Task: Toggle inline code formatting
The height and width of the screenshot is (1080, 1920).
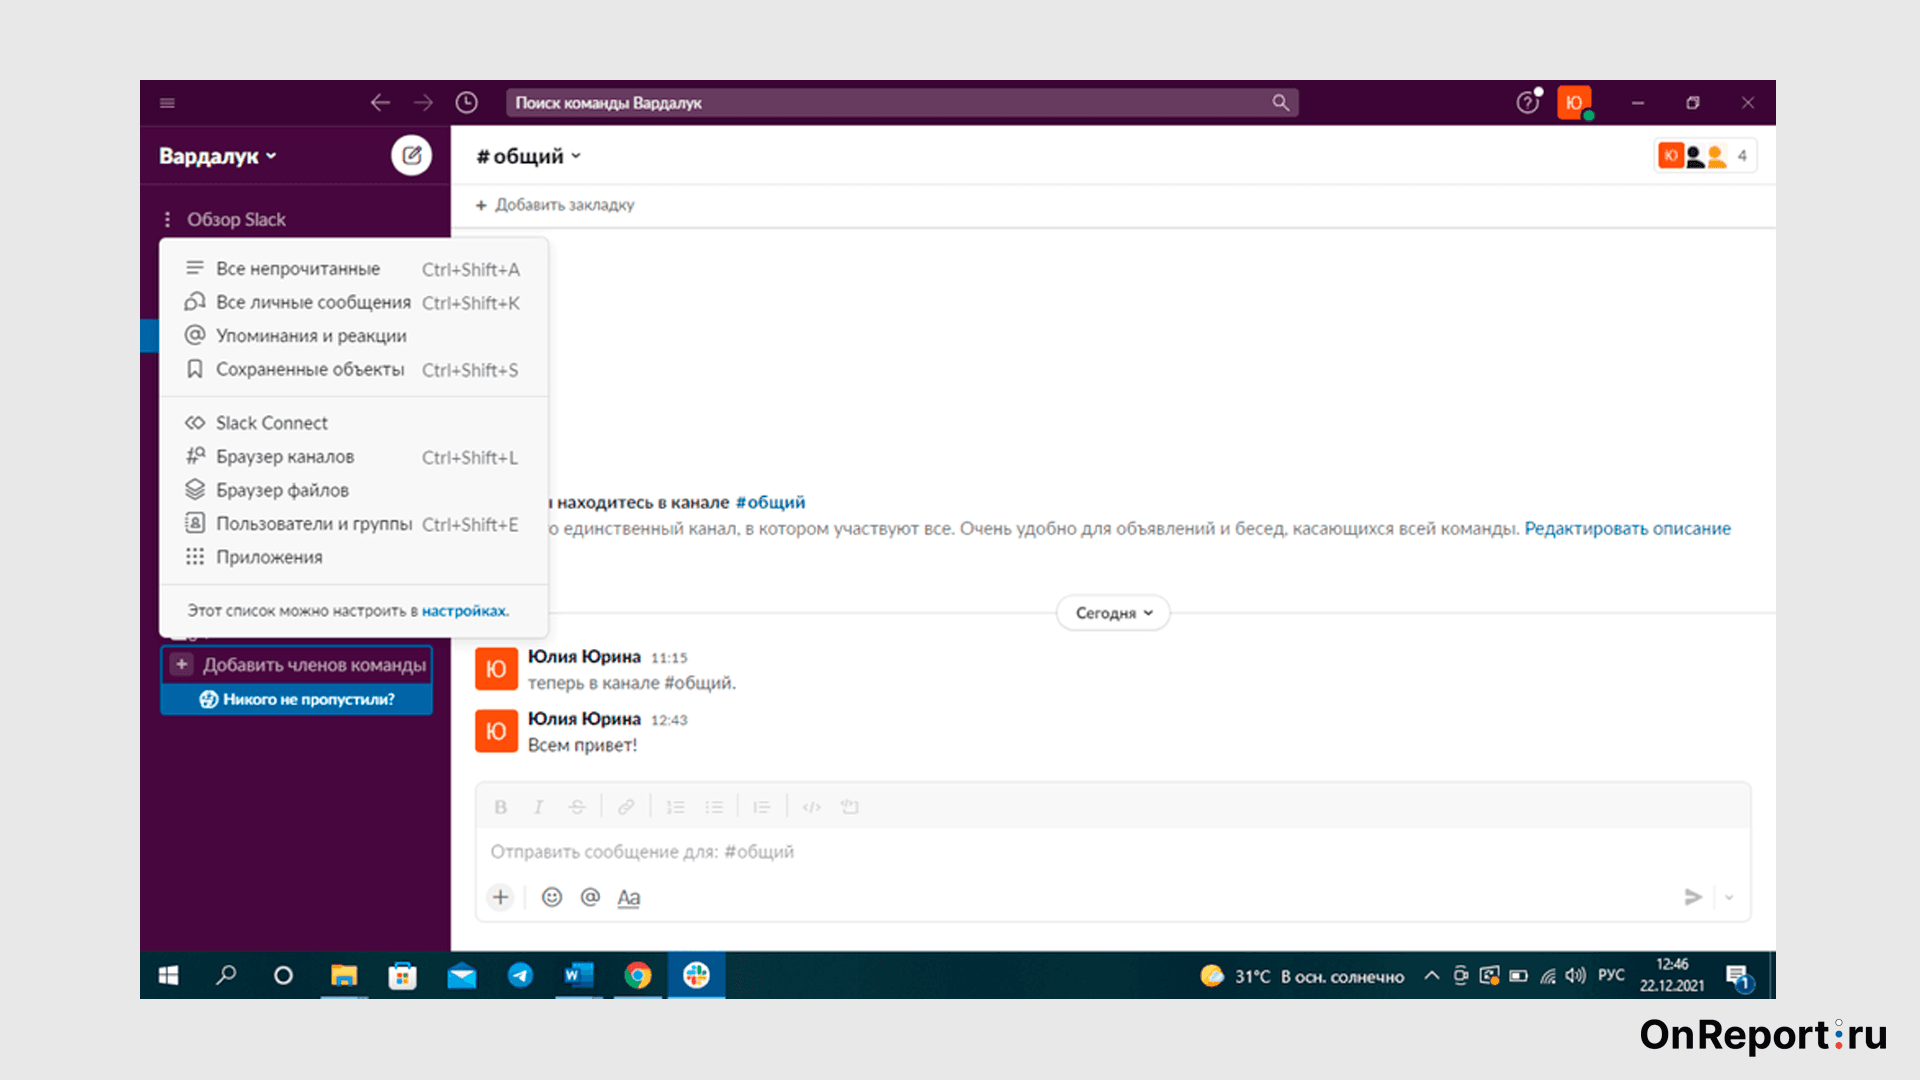Action: pyautogui.click(x=812, y=807)
